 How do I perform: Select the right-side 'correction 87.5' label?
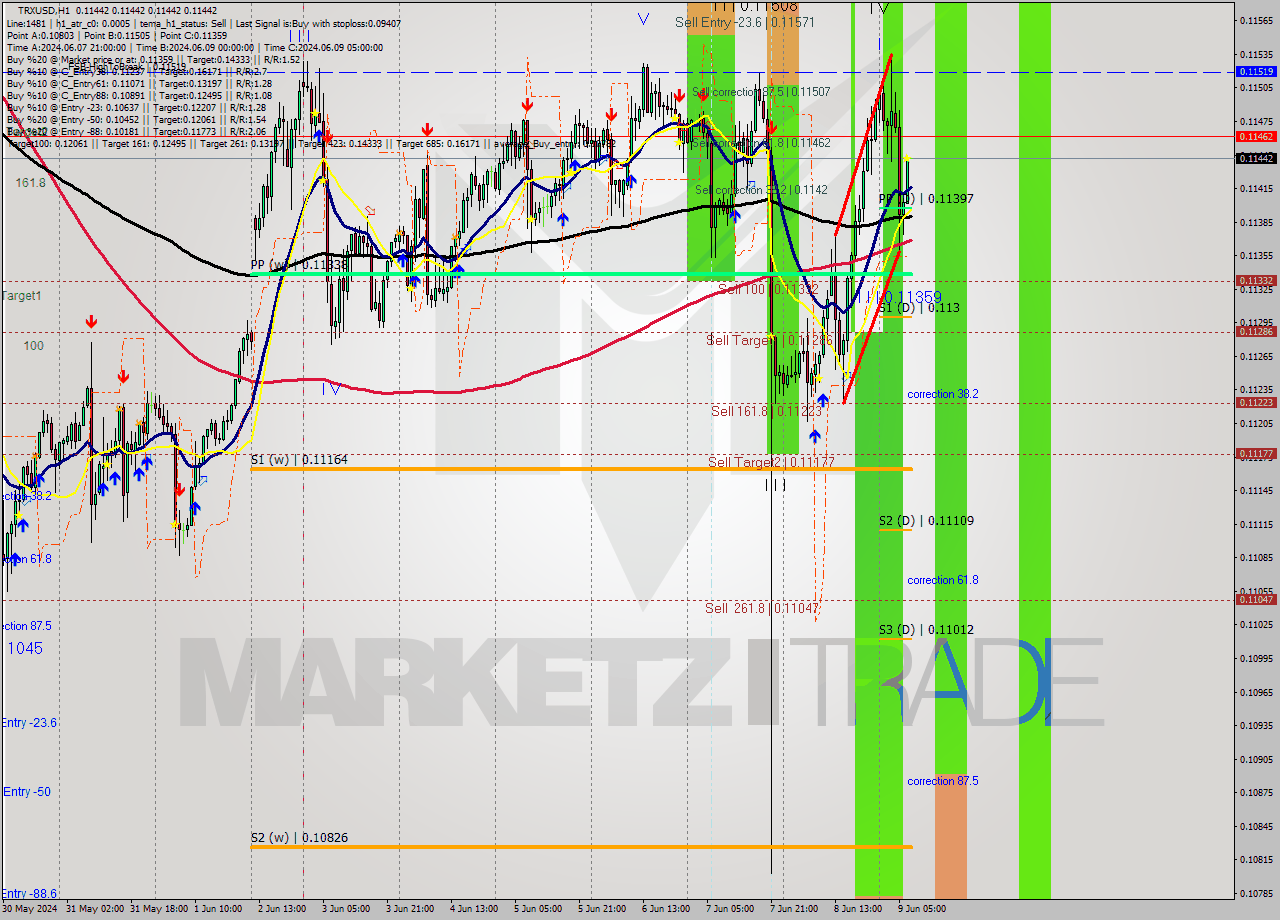943,781
